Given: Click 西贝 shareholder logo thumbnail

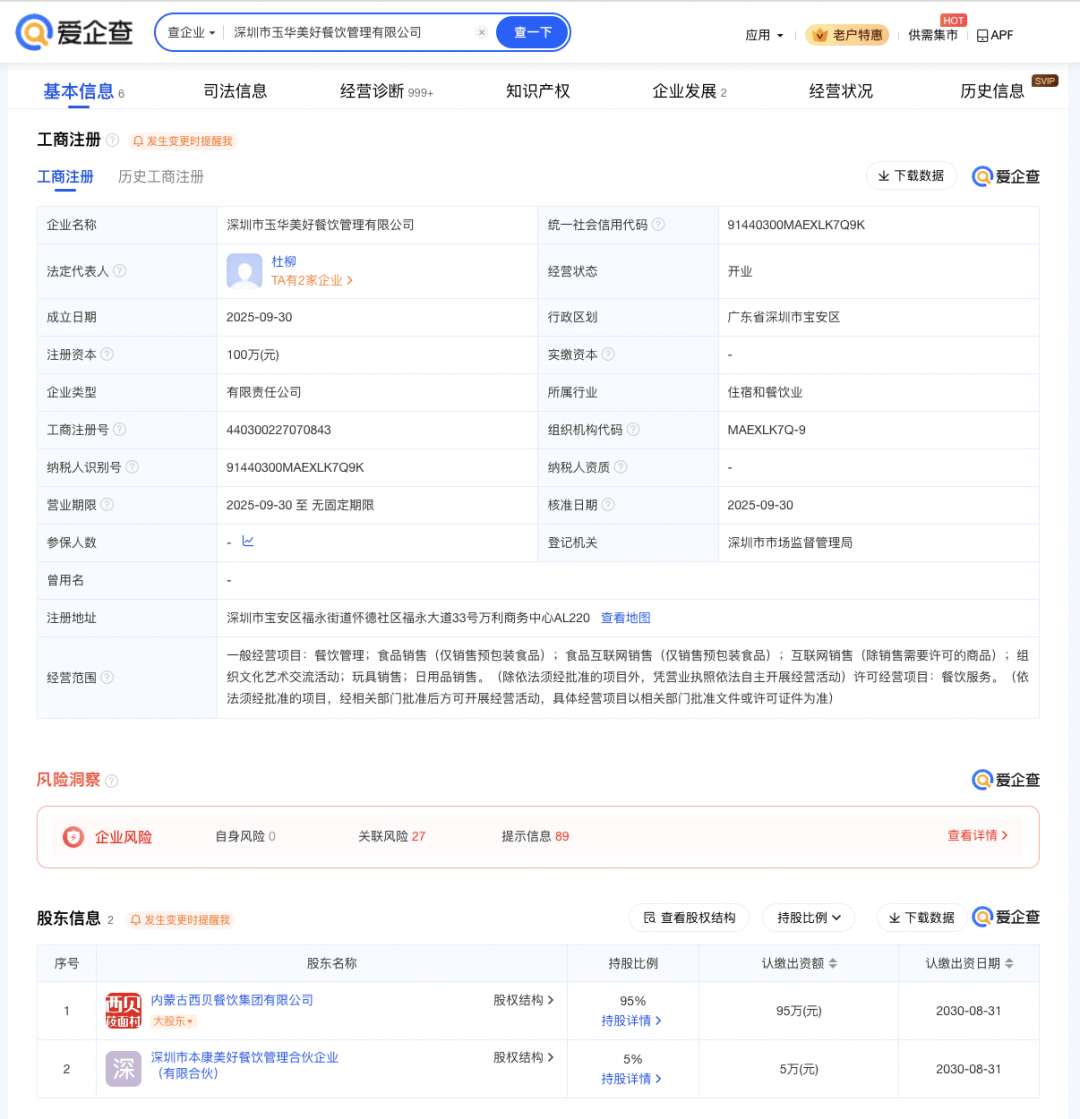Looking at the screenshot, I should click(124, 1010).
